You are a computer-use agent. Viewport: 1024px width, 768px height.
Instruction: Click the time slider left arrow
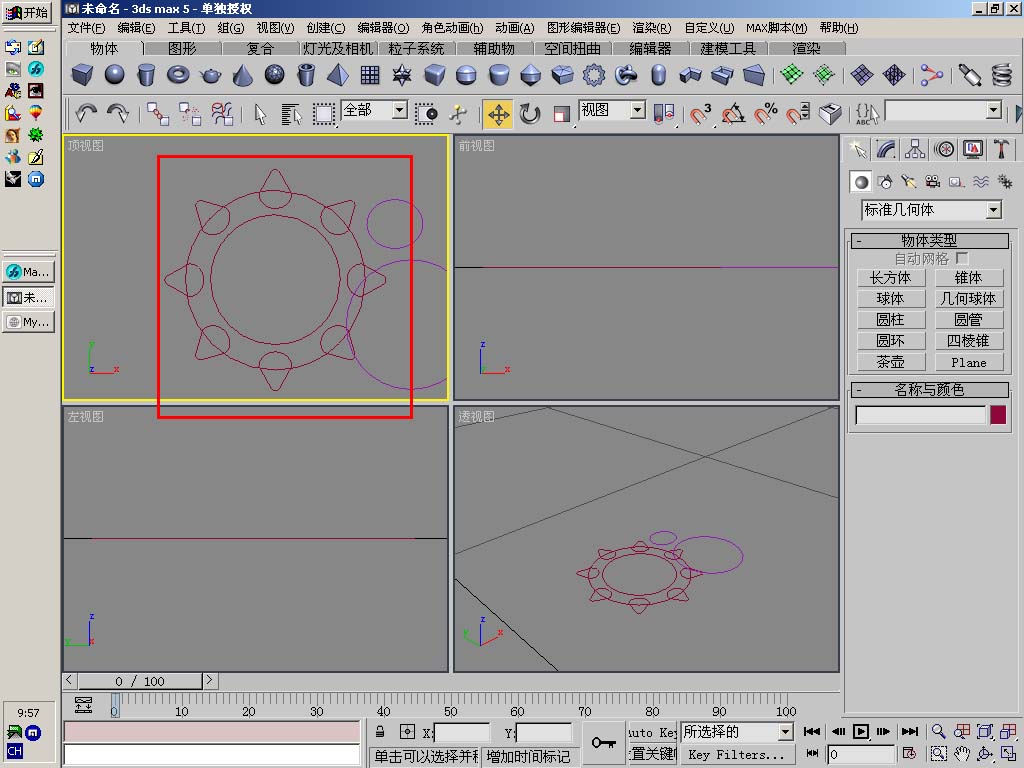click(x=70, y=680)
